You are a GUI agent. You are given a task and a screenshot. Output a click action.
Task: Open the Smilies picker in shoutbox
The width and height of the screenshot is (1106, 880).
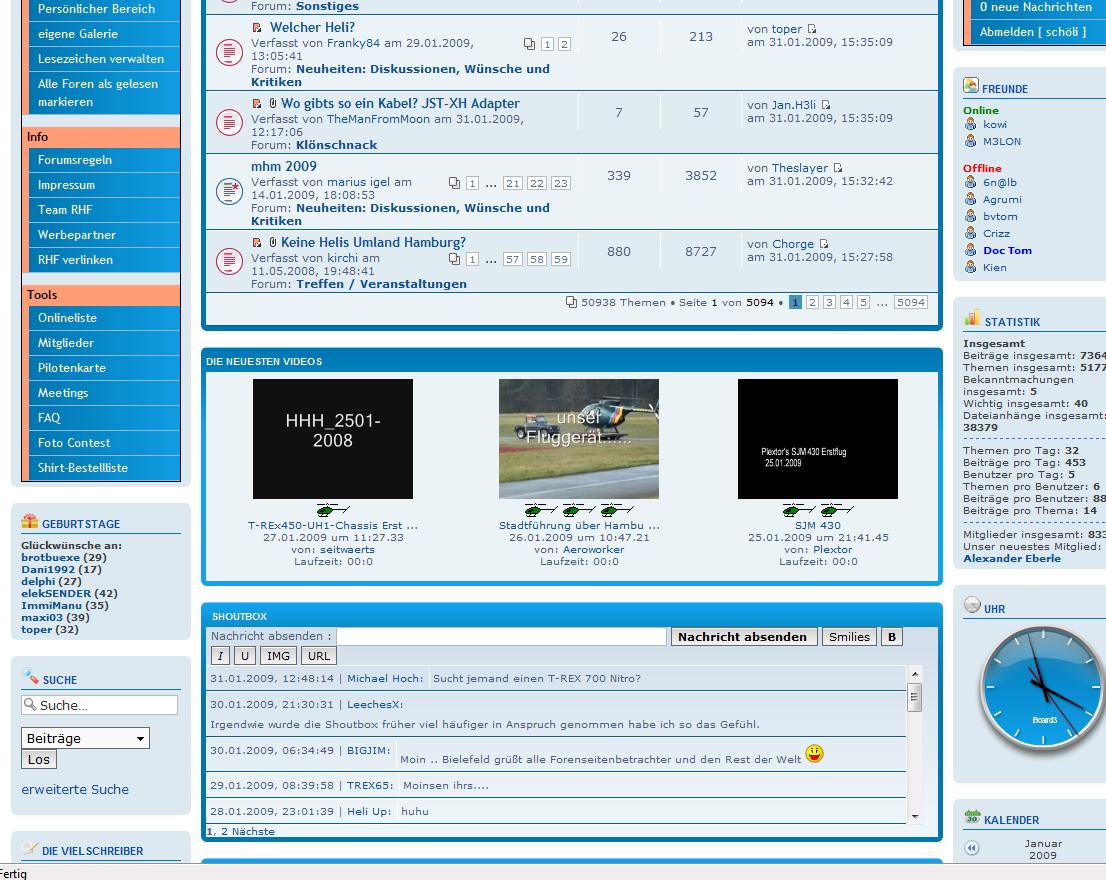[x=848, y=637]
